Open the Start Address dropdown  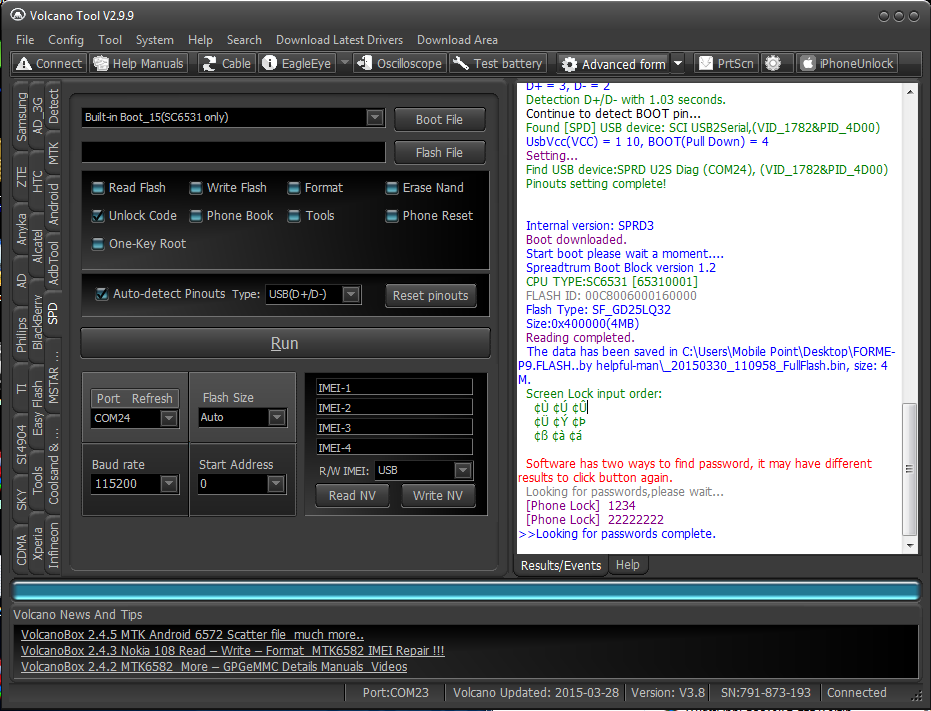pyautogui.click(x=276, y=484)
